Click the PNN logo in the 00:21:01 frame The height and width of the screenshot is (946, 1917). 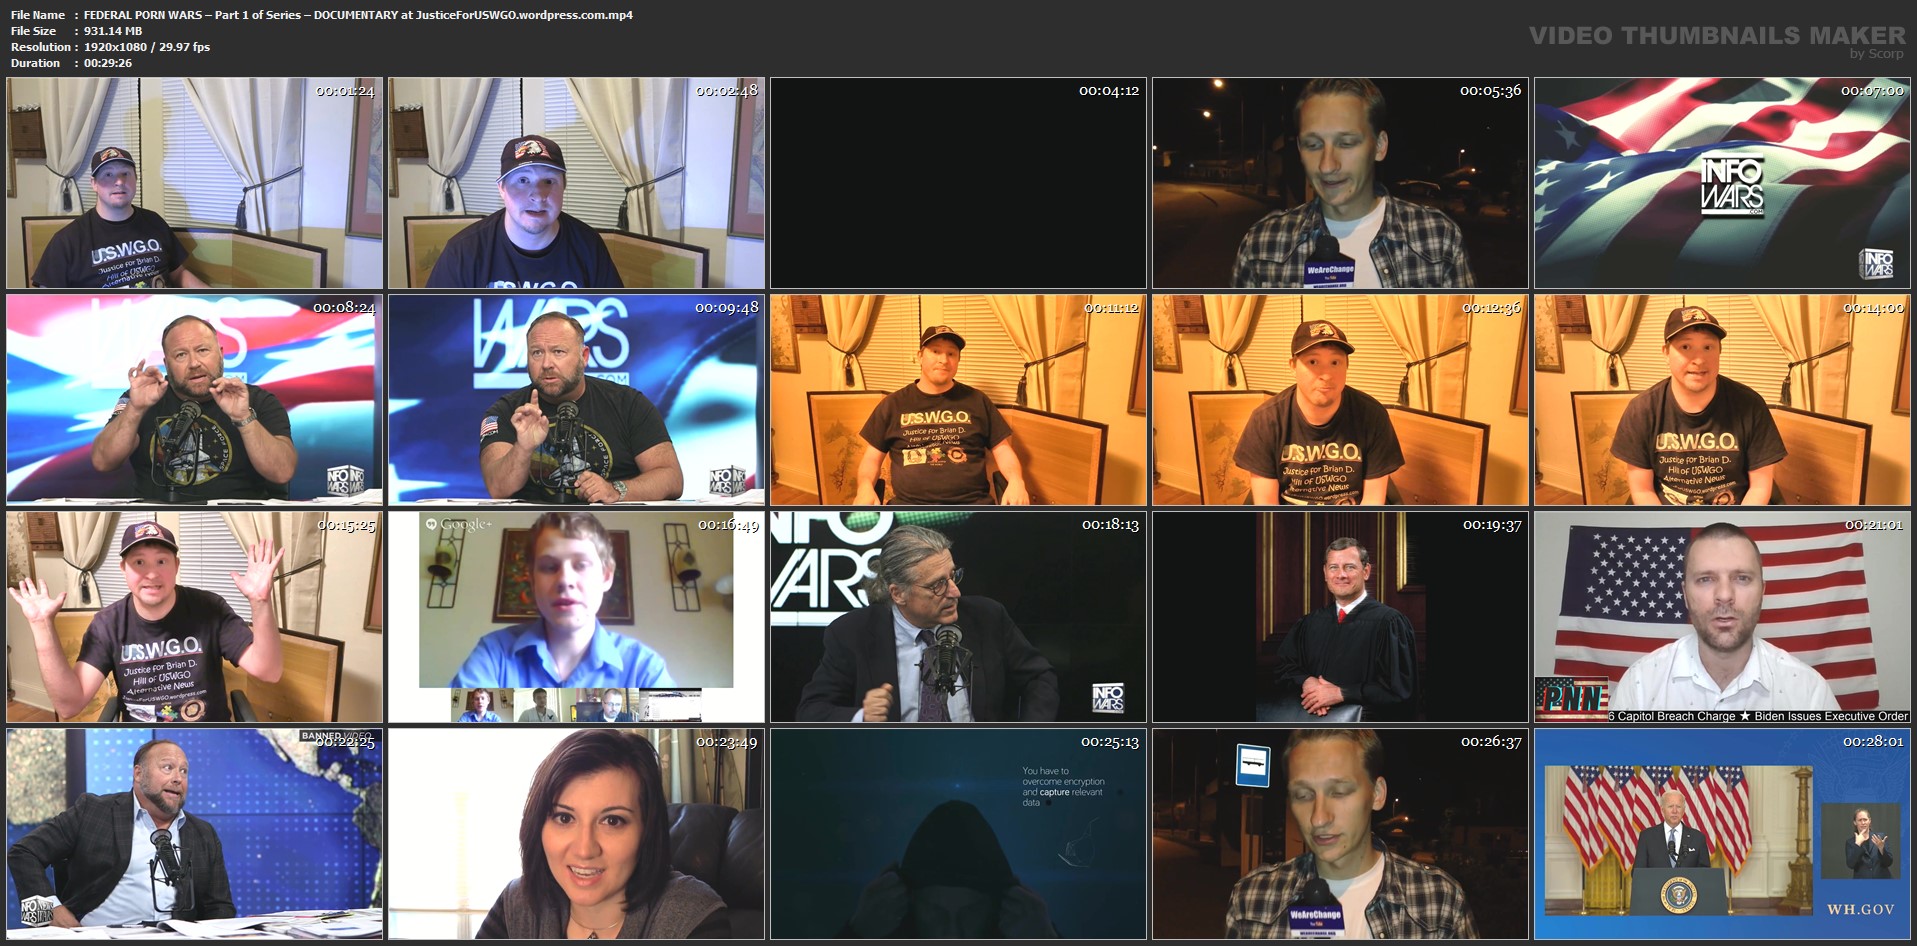click(1570, 696)
